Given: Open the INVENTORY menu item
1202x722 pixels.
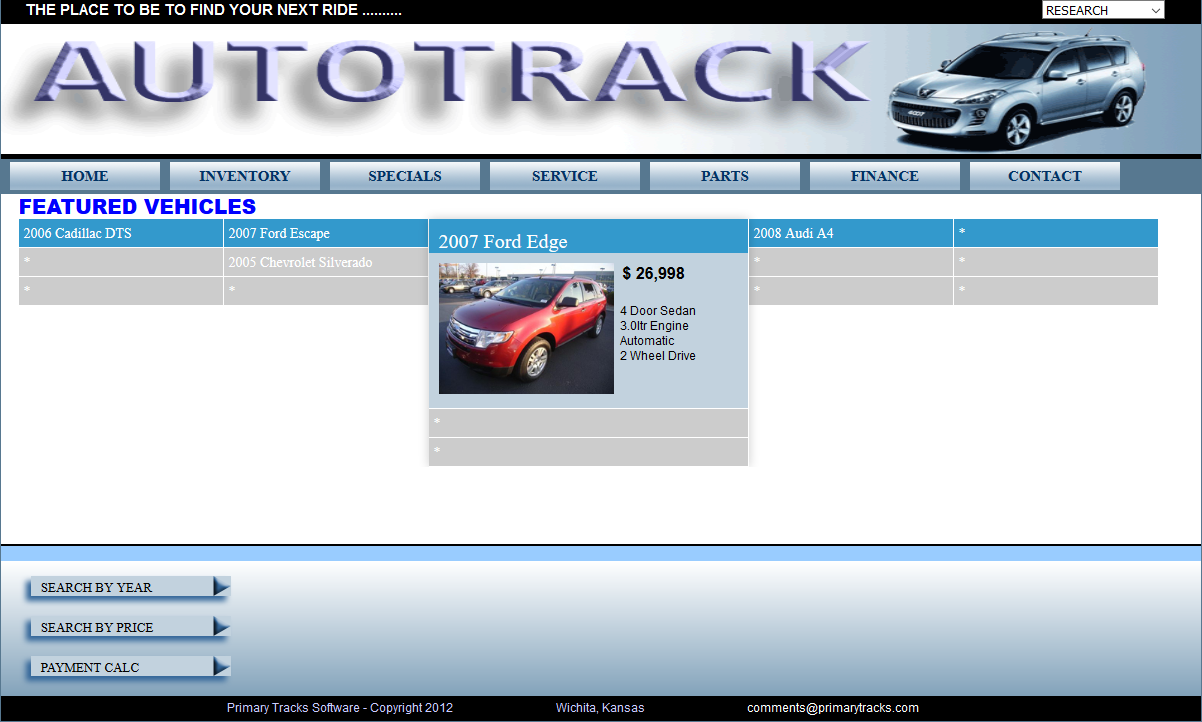Looking at the screenshot, I should (245, 176).
